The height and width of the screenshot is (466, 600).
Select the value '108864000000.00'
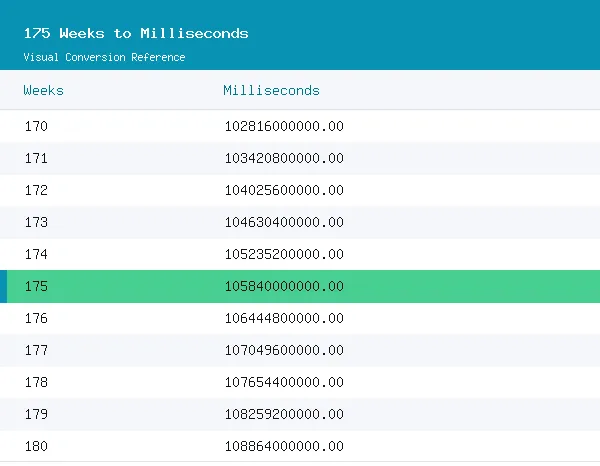[x=284, y=446]
